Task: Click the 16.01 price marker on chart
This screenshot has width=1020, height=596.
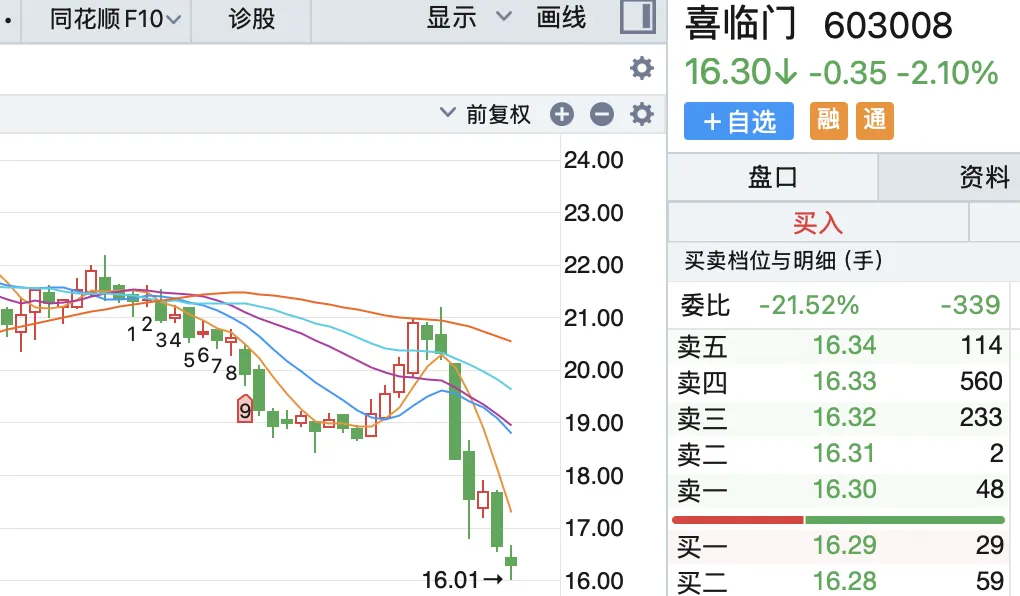Action: (x=452, y=578)
